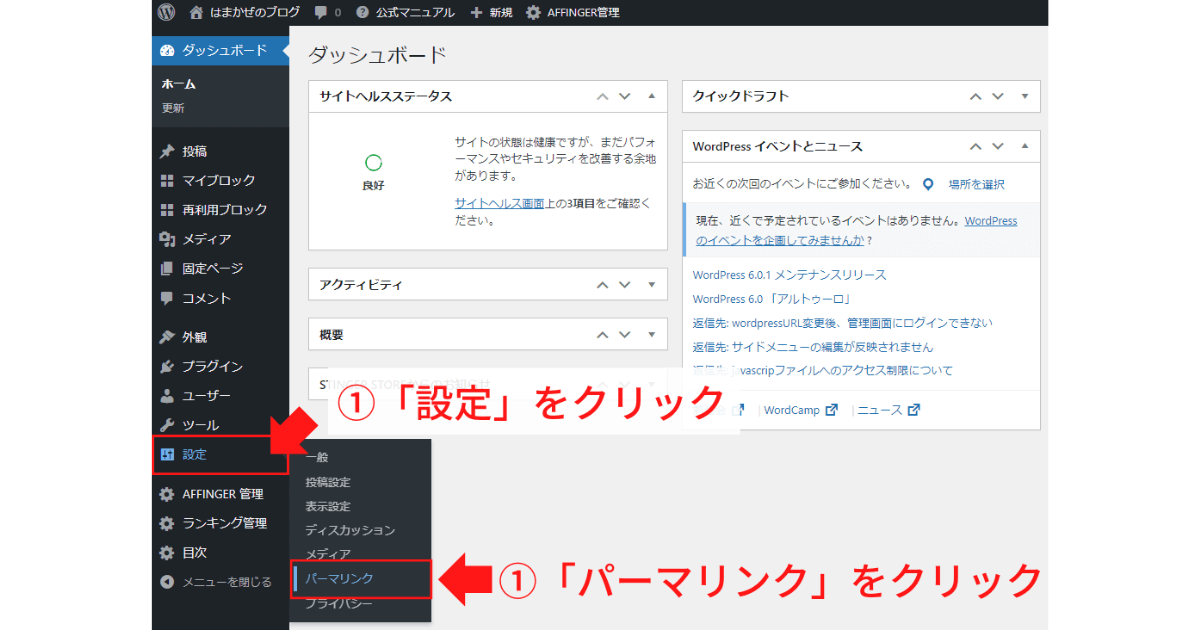Open AFFINGER管理 gear icon in the admin bar

tap(533, 12)
